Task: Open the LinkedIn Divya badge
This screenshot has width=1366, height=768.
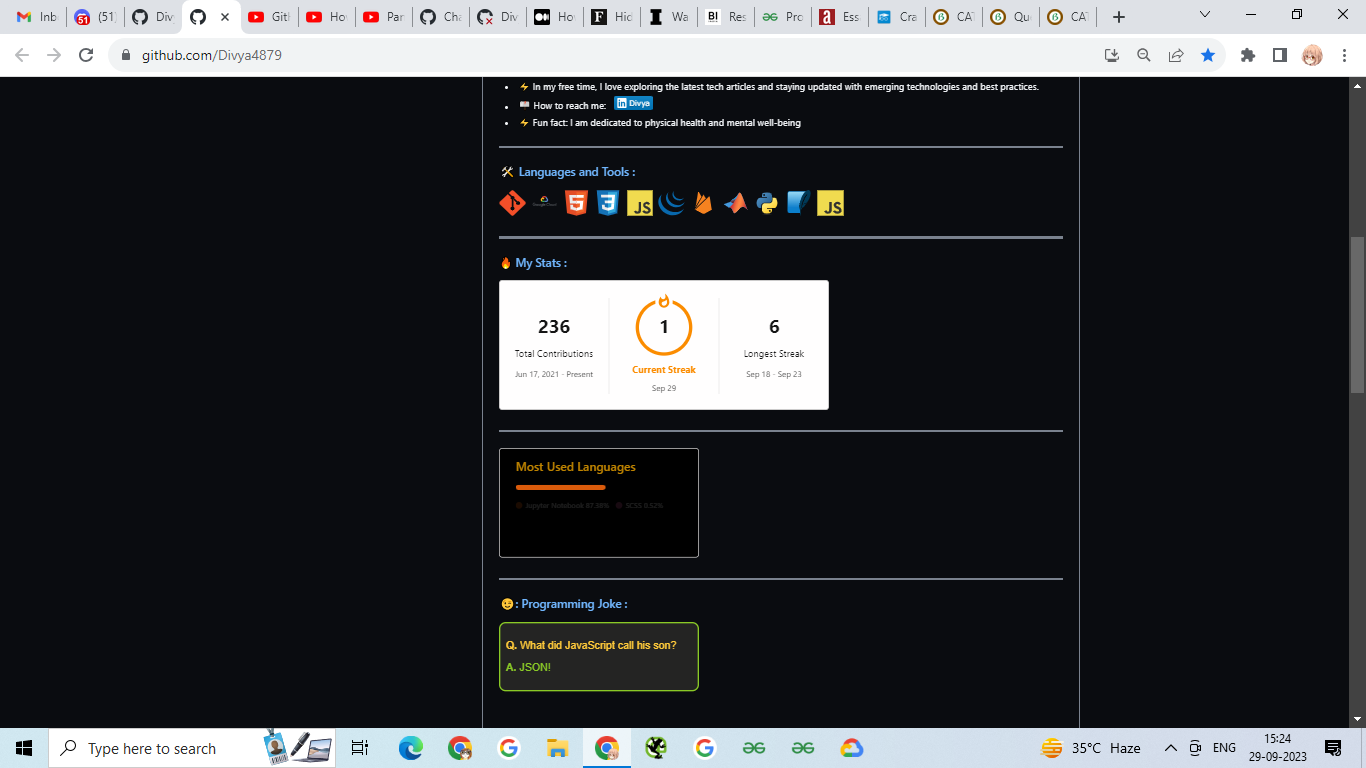Action: [633, 103]
